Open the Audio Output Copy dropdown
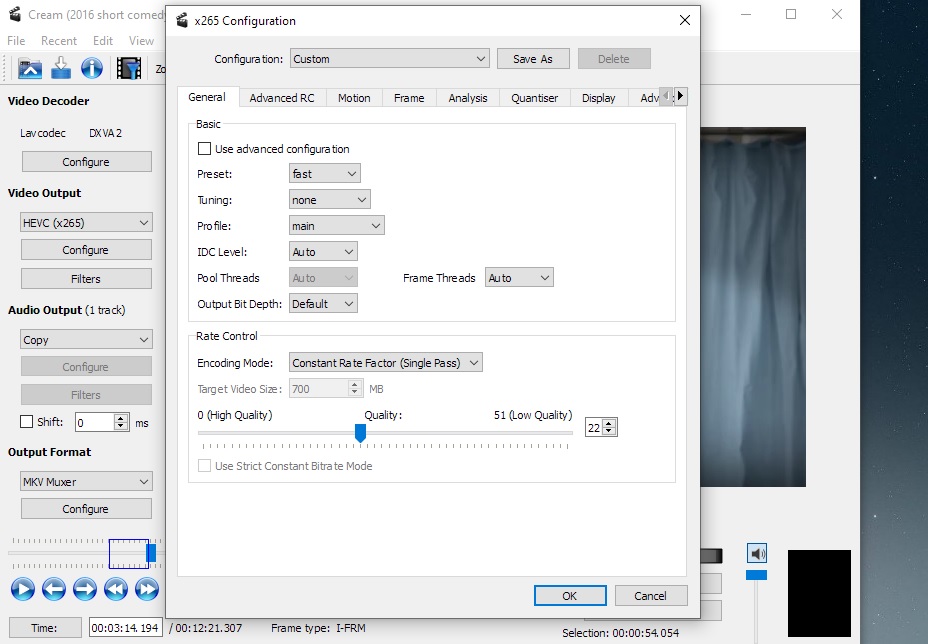The height and width of the screenshot is (644, 928). 86,340
